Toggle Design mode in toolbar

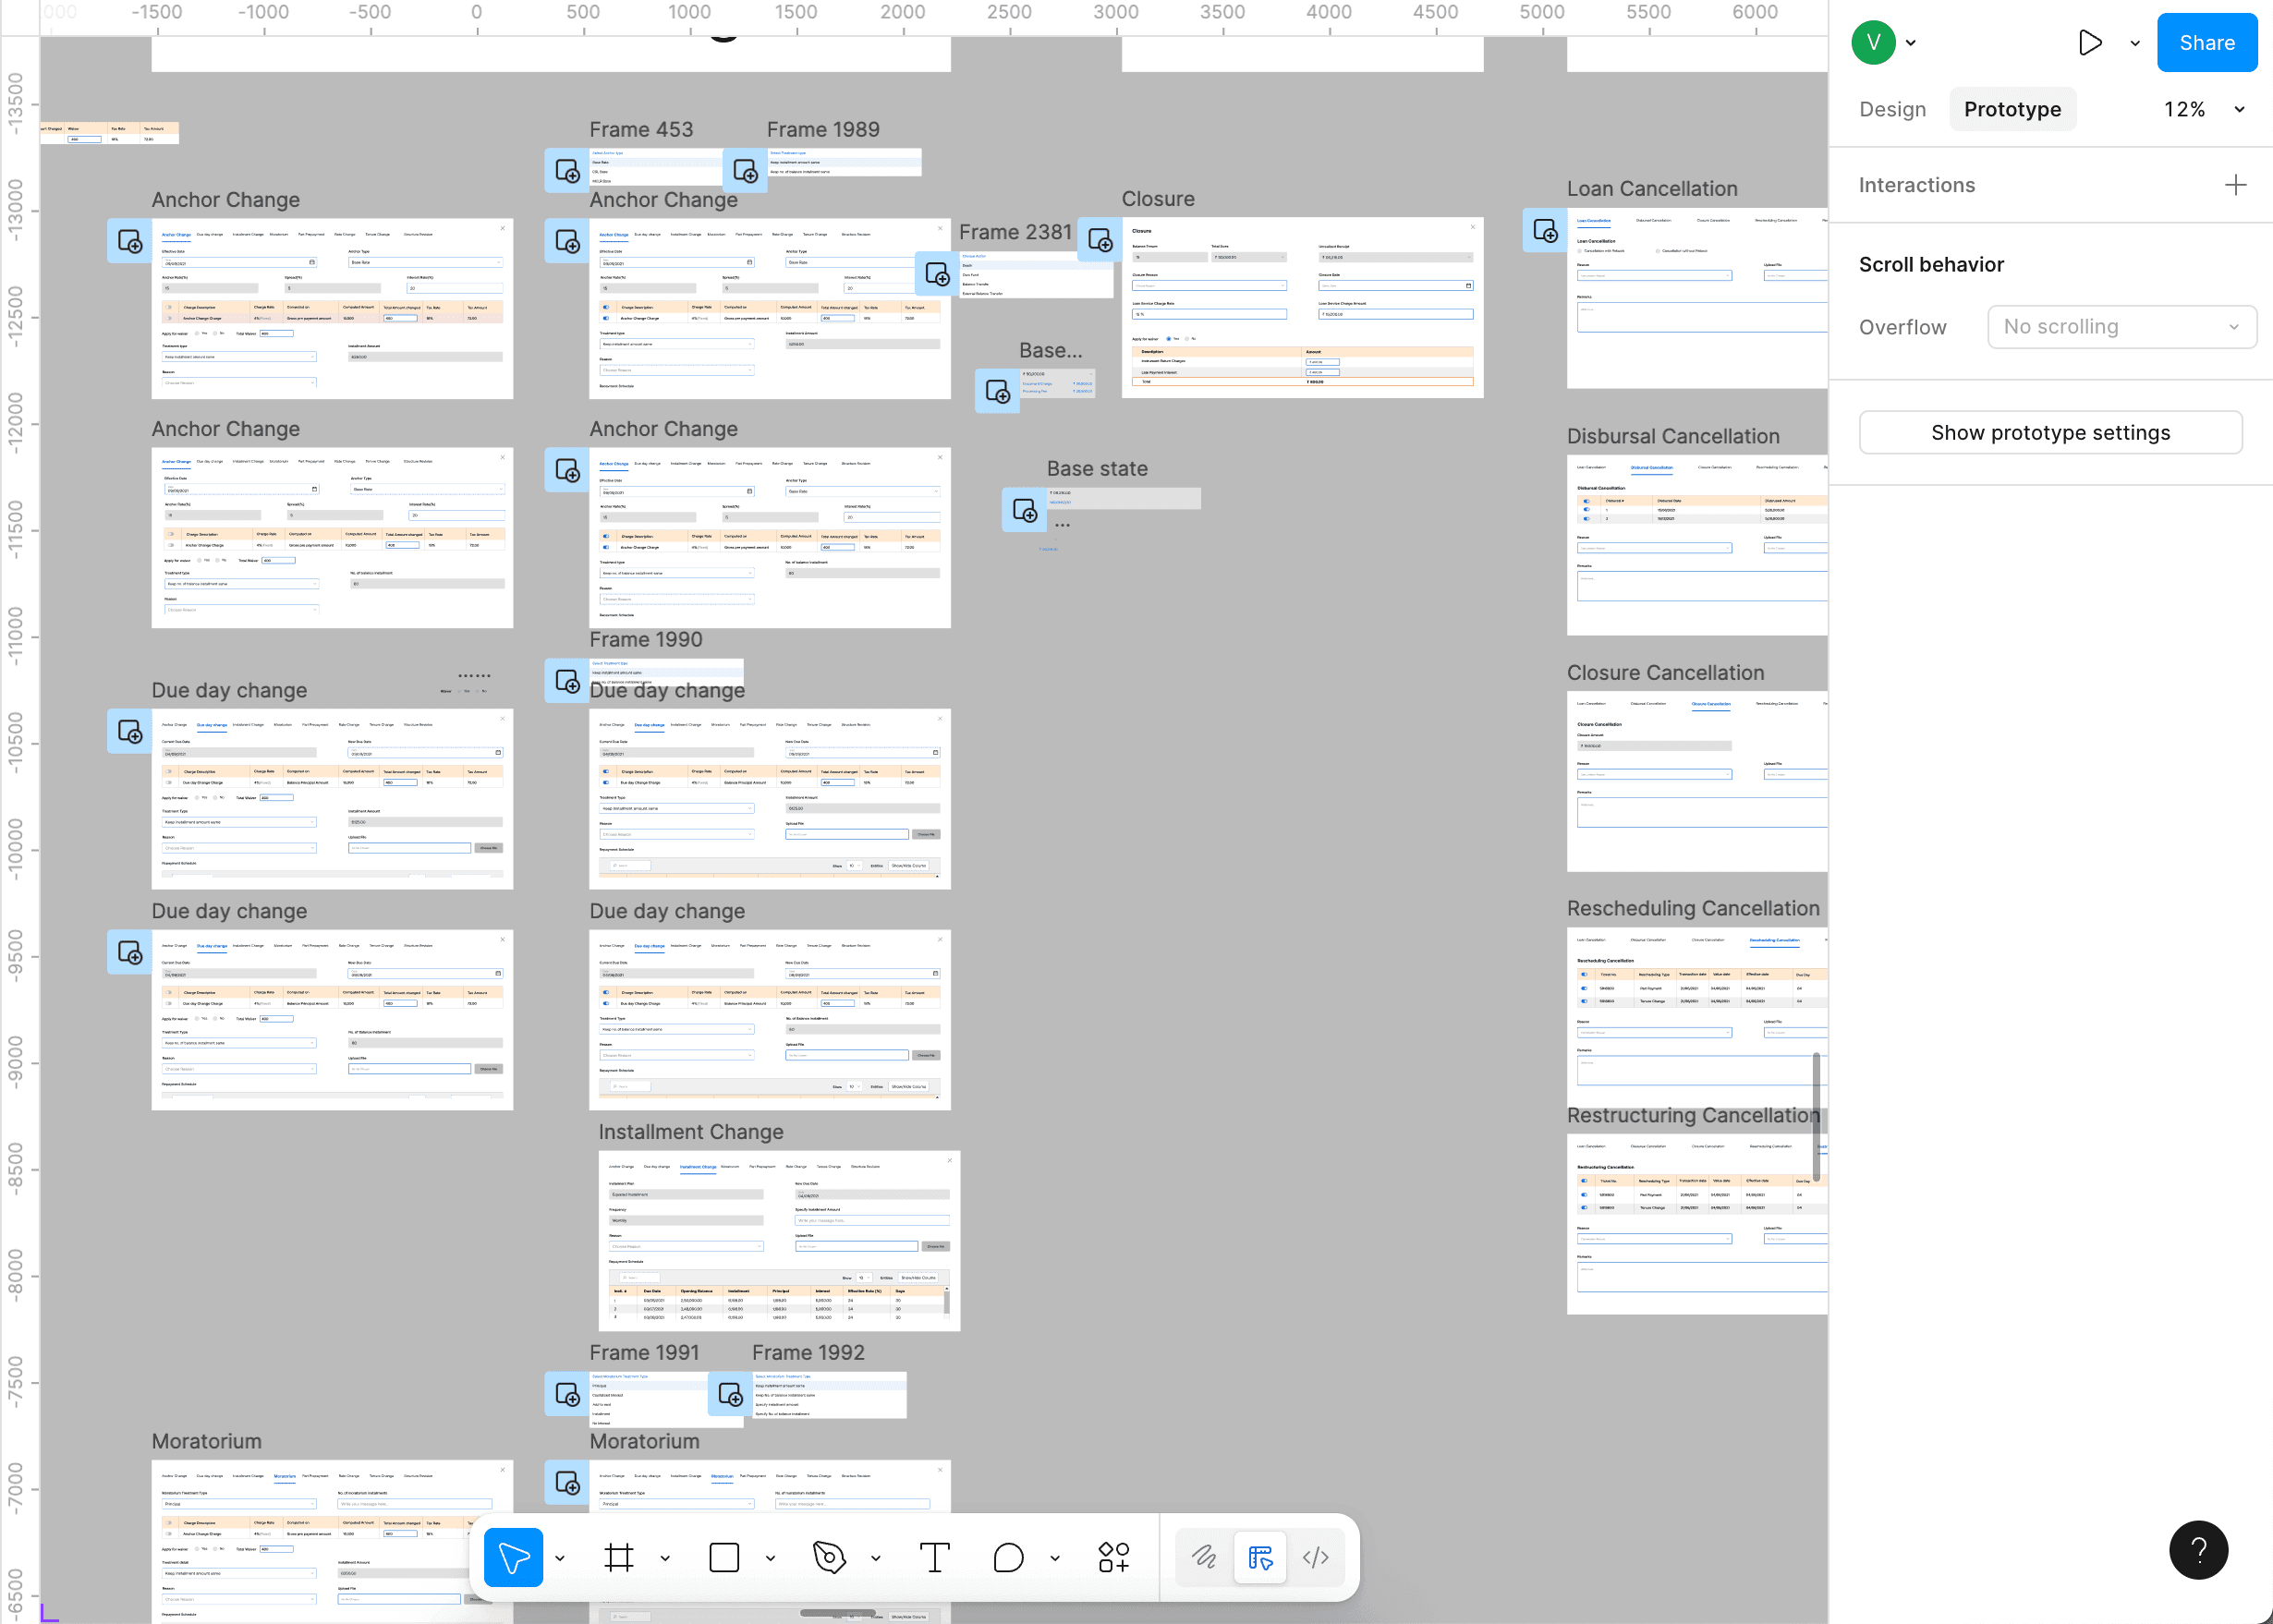pyautogui.click(x=1260, y=1557)
